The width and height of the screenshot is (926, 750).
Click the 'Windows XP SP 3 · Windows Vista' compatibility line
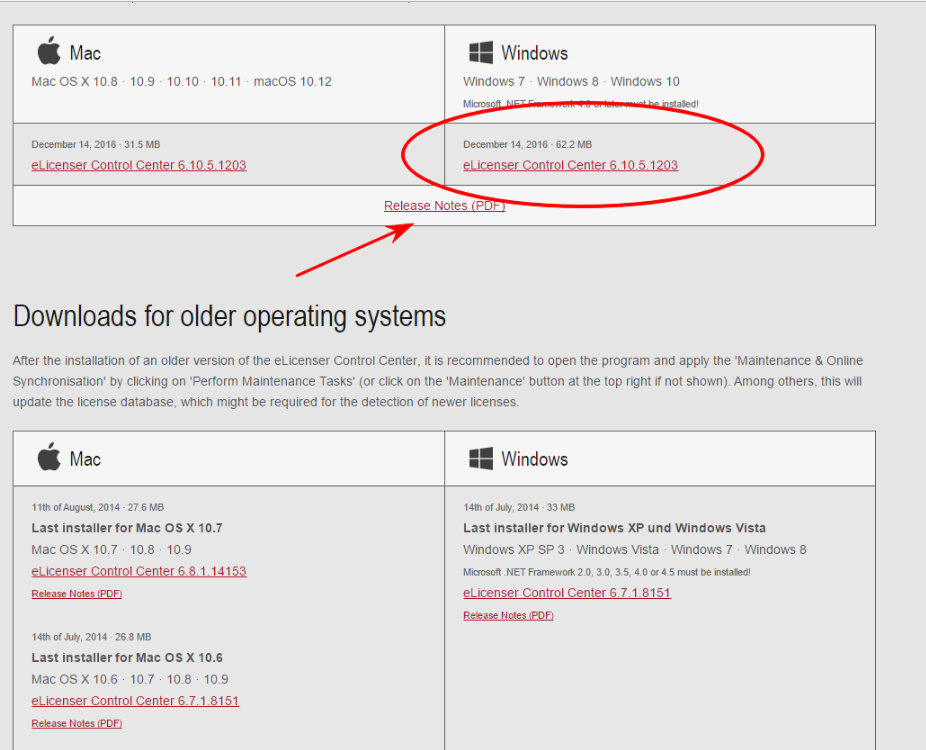point(634,550)
